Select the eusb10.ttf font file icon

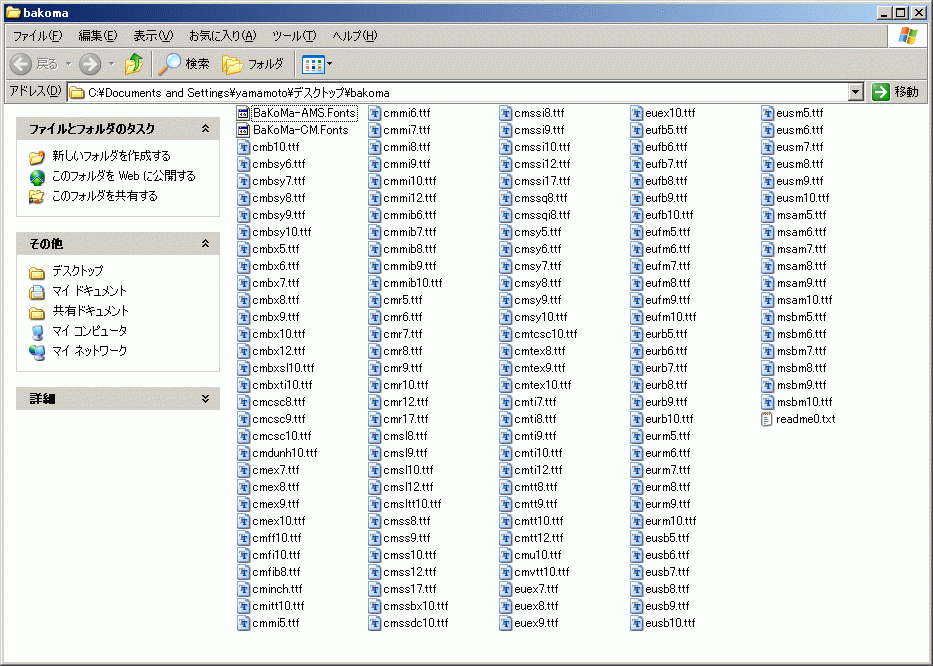[636, 623]
